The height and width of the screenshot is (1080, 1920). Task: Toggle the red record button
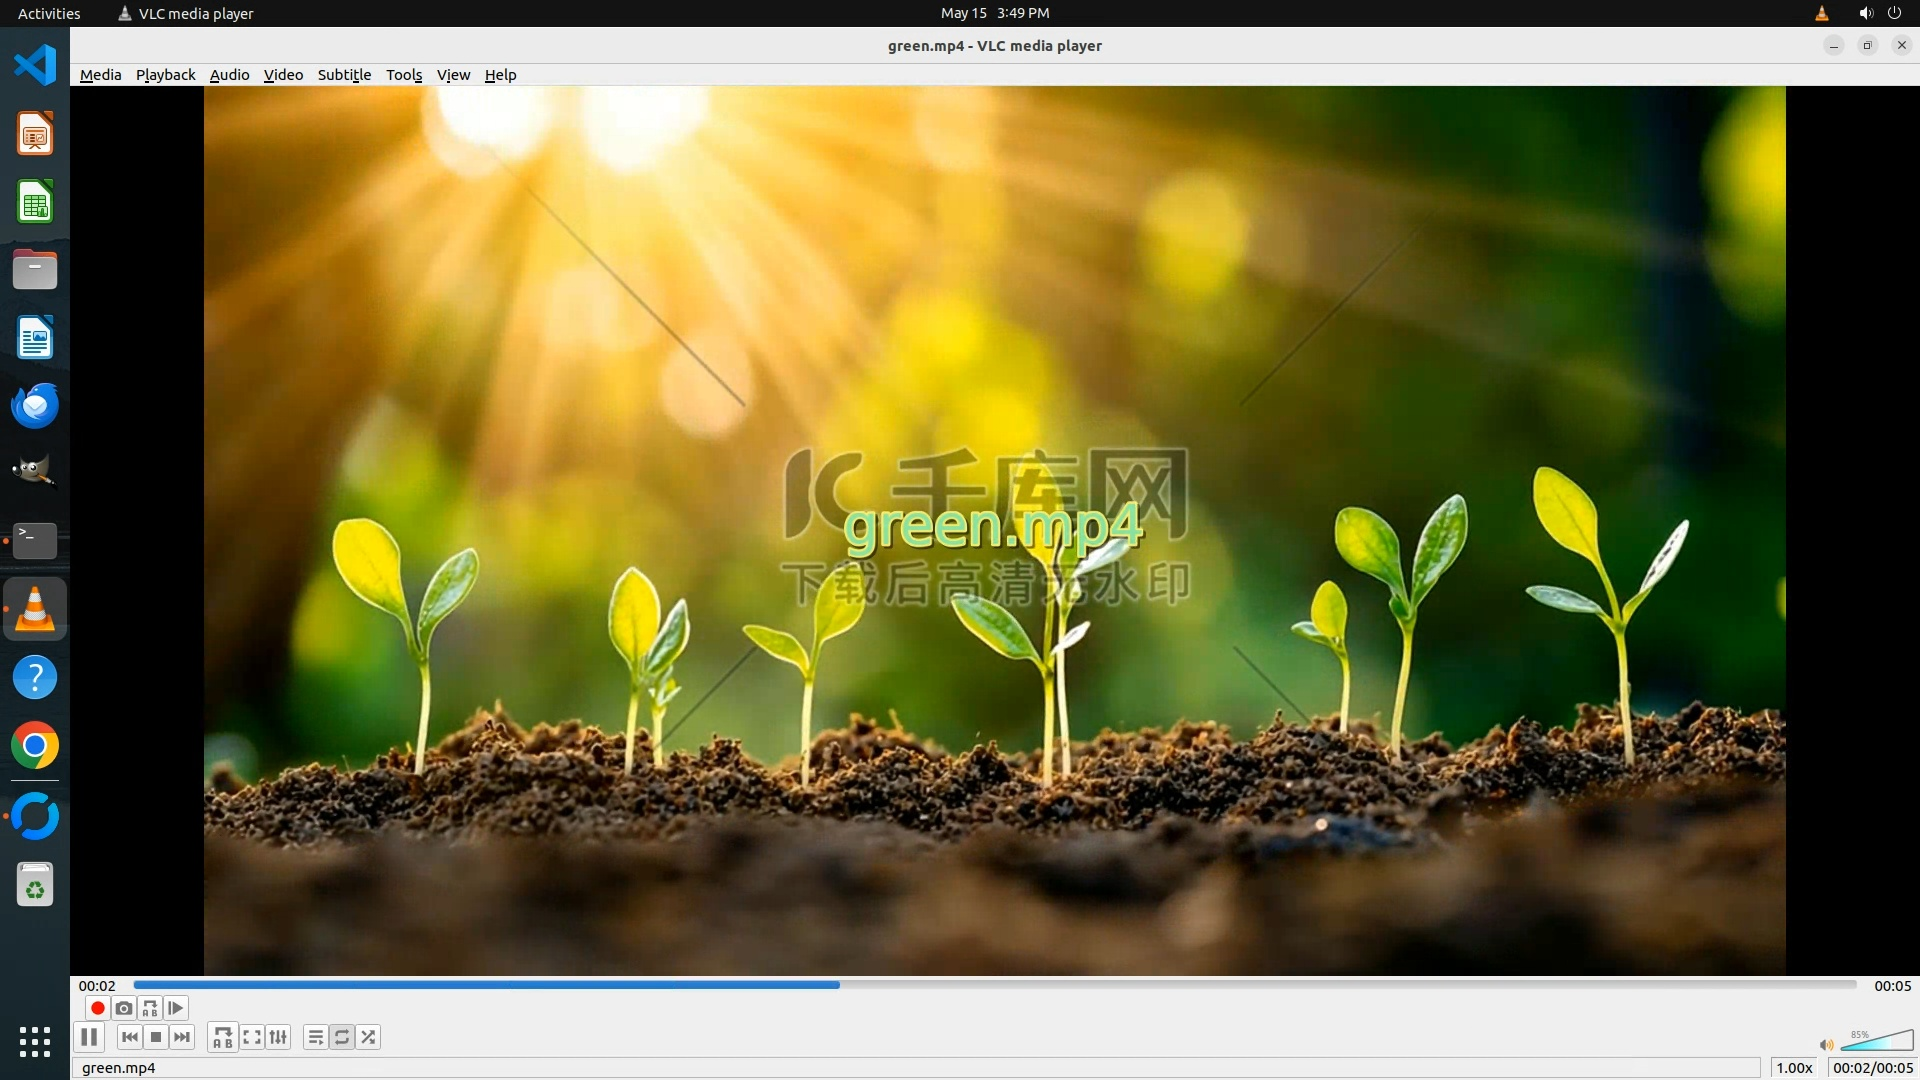tap(98, 1008)
